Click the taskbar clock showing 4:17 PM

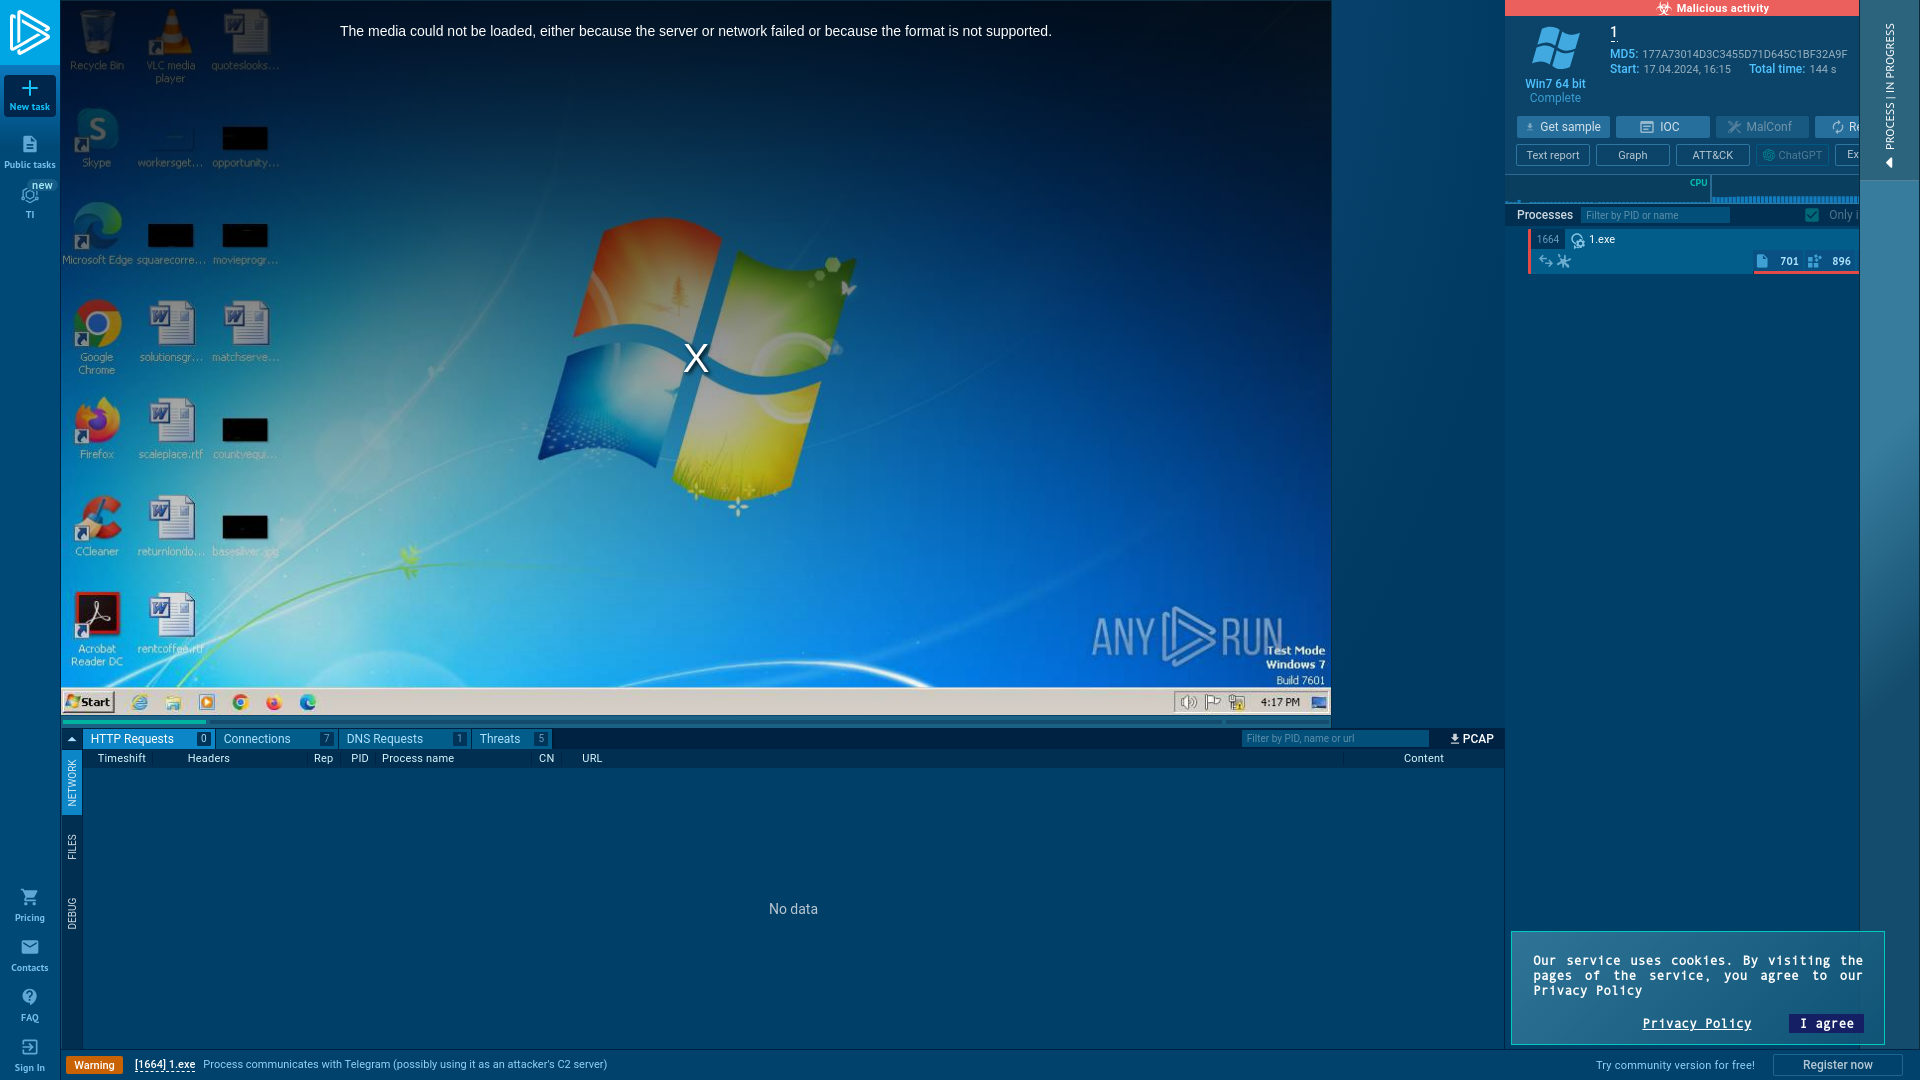coord(1280,702)
